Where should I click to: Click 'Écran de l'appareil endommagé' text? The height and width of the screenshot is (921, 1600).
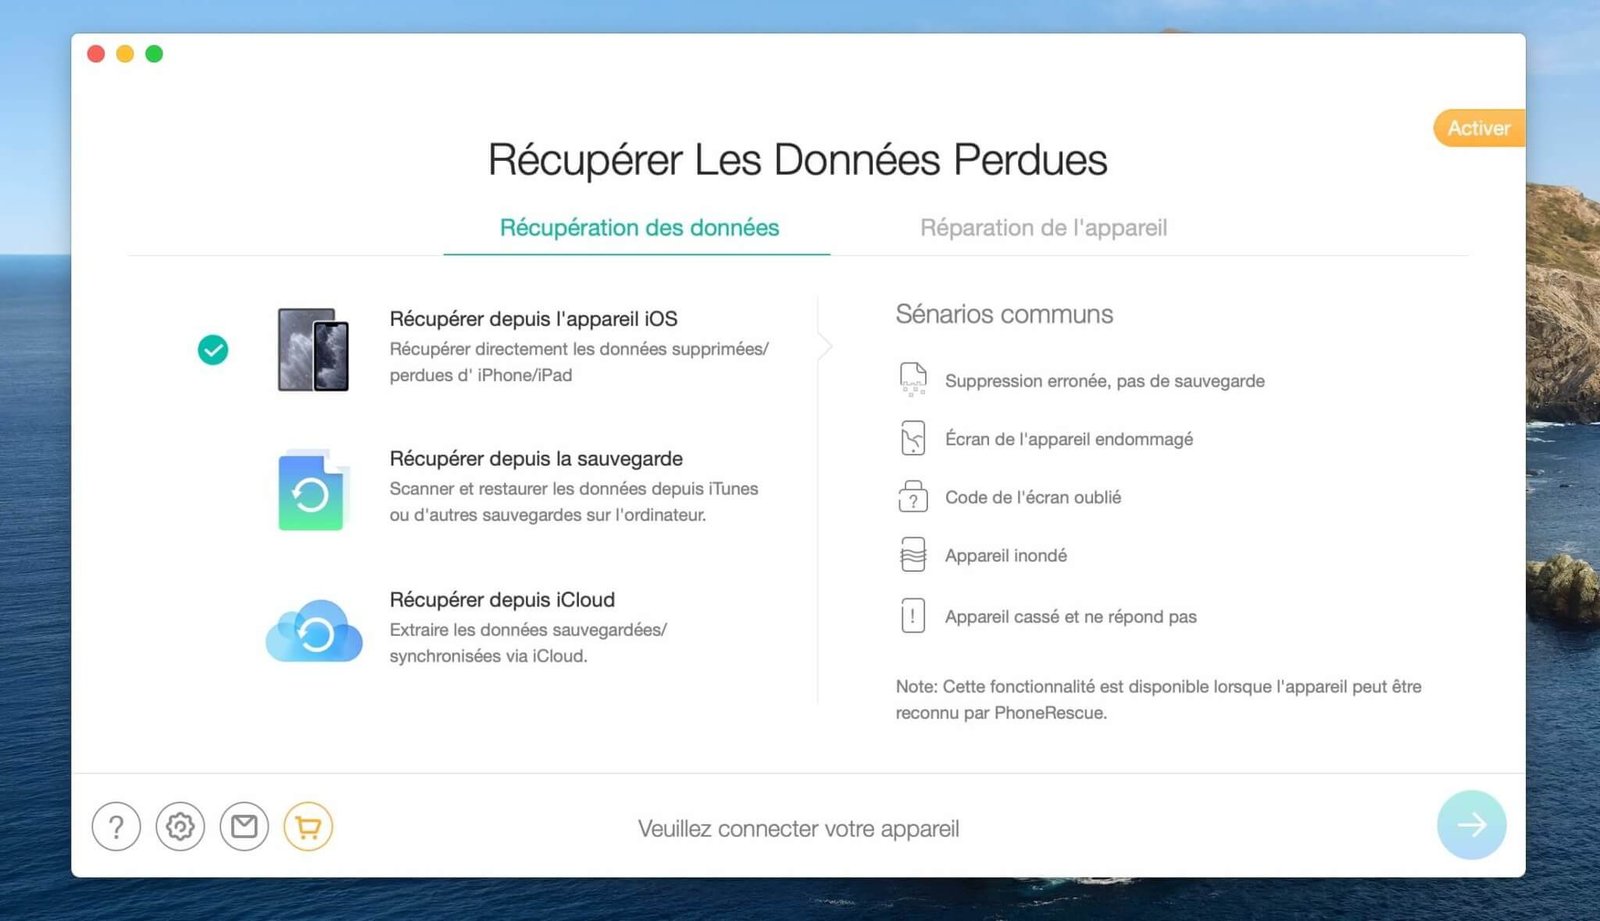(x=1069, y=439)
